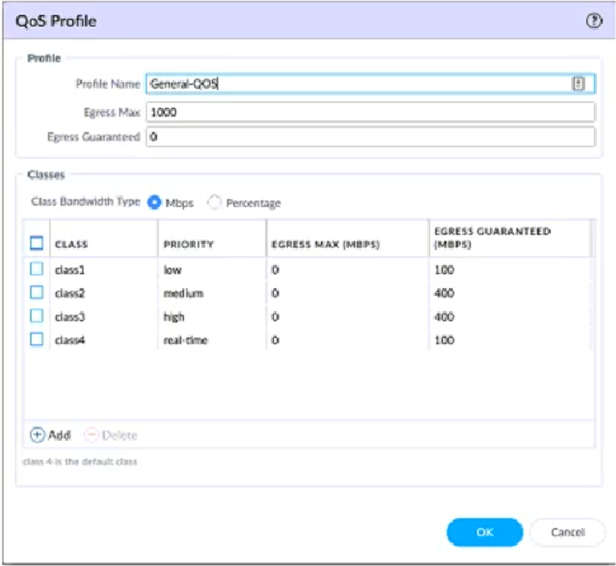Image resolution: width=616 pixels, height=566 pixels.
Task: Click the Delete minus icon
Action: (x=90, y=435)
